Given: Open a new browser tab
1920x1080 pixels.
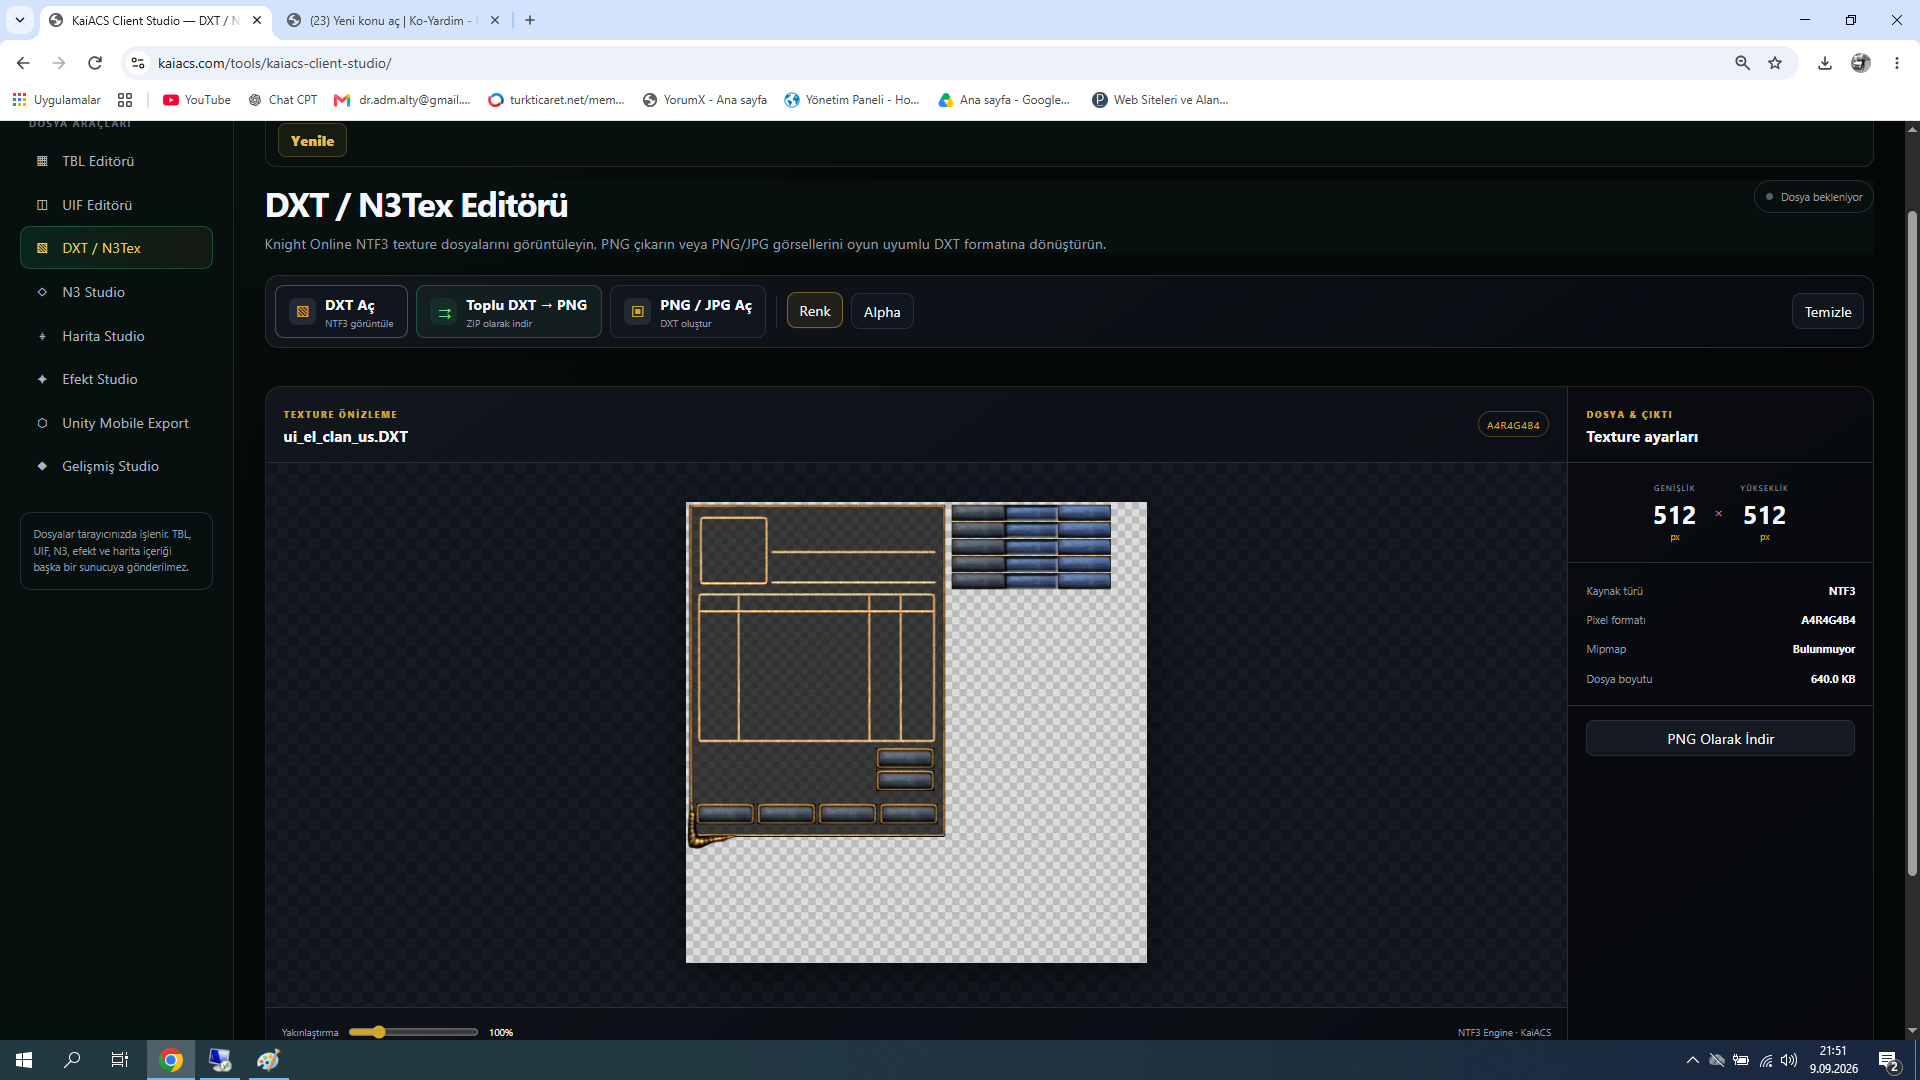Looking at the screenshot, I should tap(530, 20).
